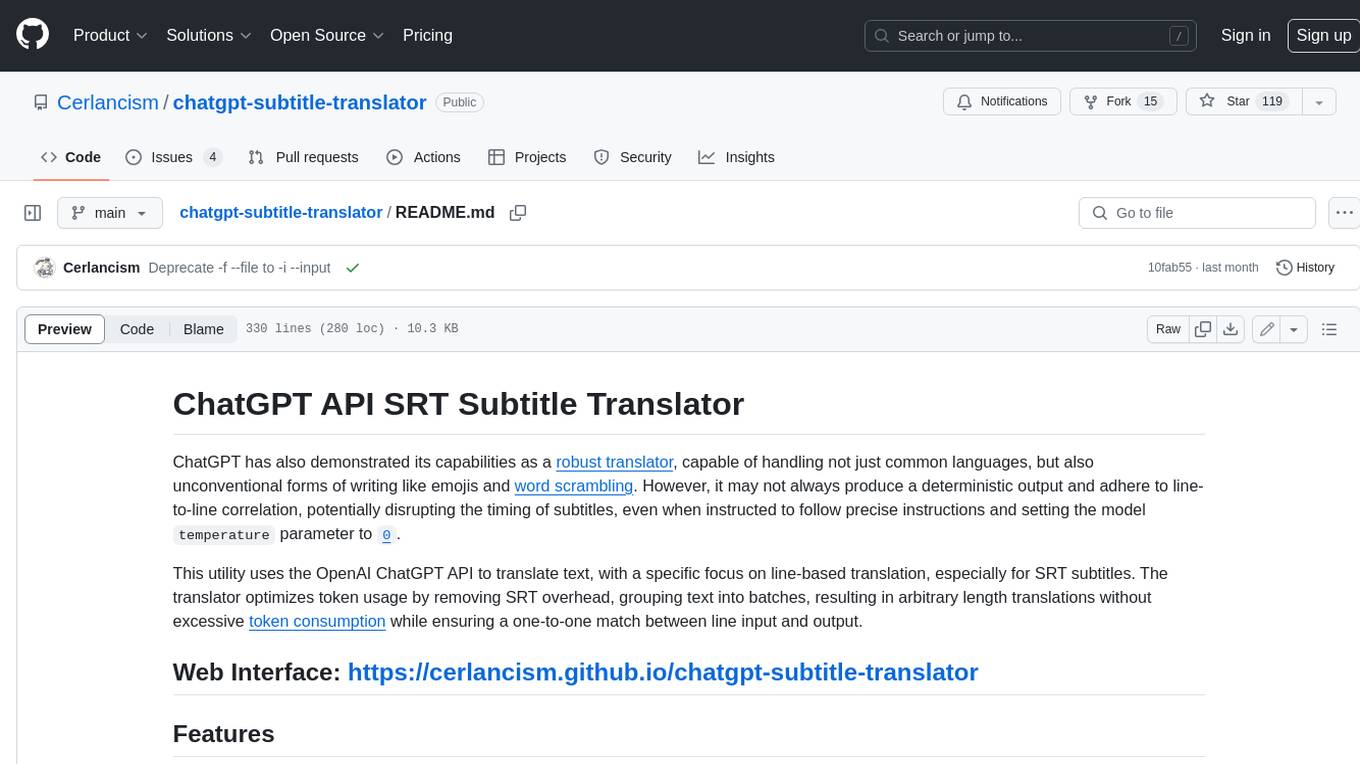
Task: Click the Public repository badge
Action: click(x=460, y=102)
